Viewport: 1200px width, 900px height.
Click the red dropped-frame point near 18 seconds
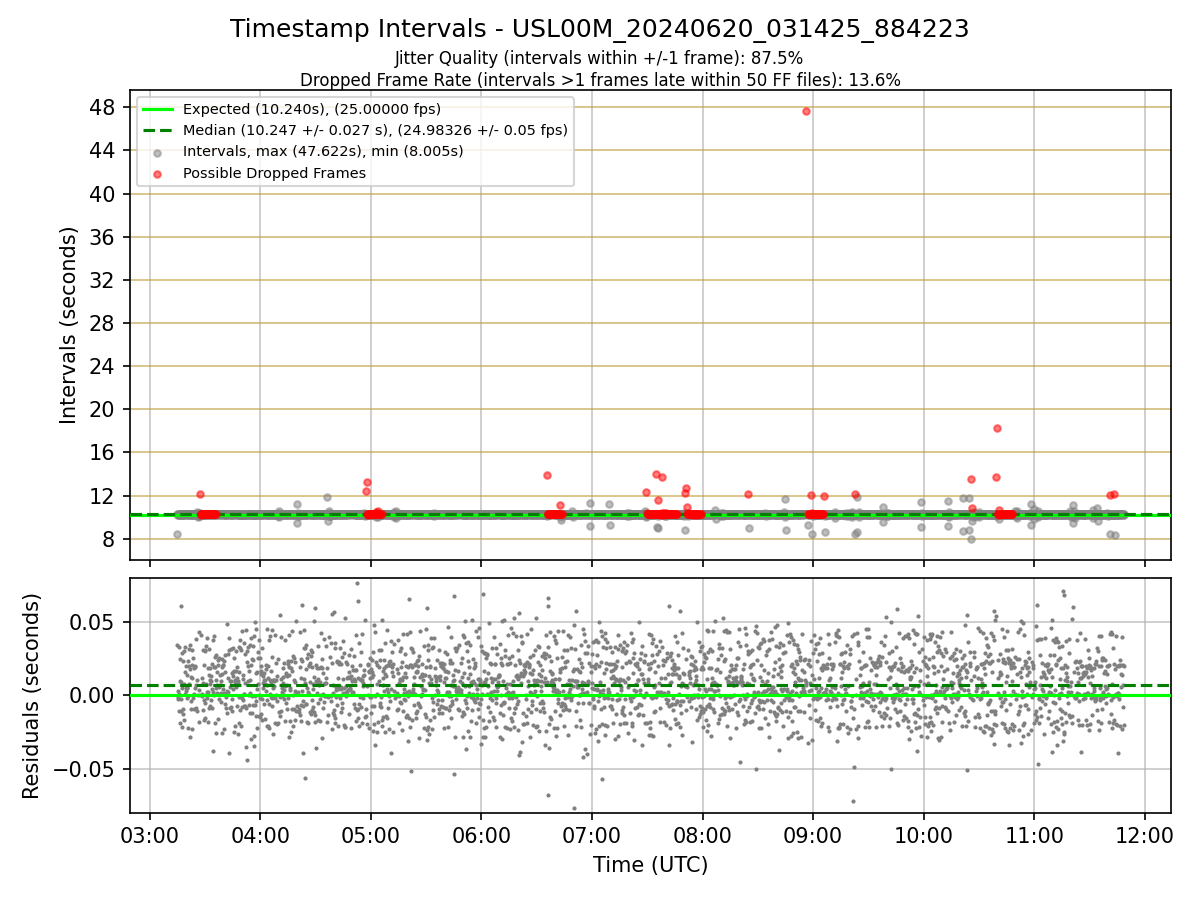(997, 428)
